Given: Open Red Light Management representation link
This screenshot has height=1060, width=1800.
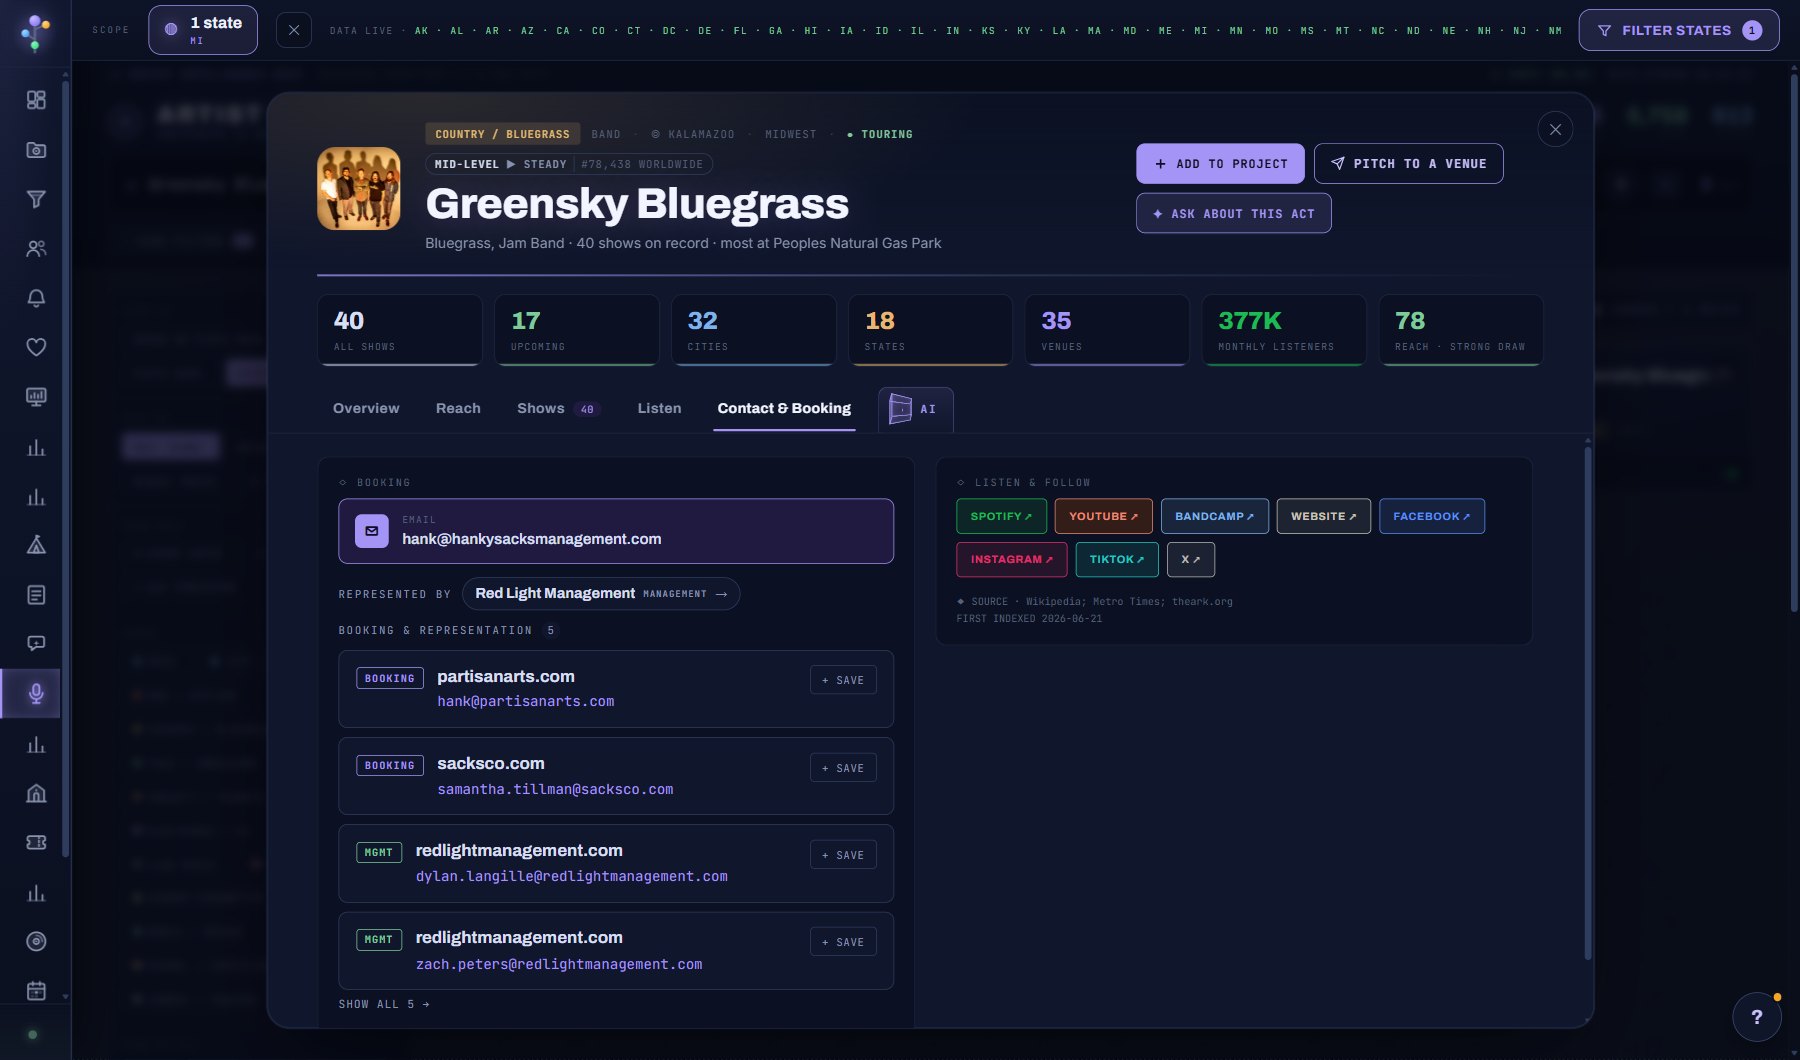Looking at the screenshot, I should click(x=601, y=593).
